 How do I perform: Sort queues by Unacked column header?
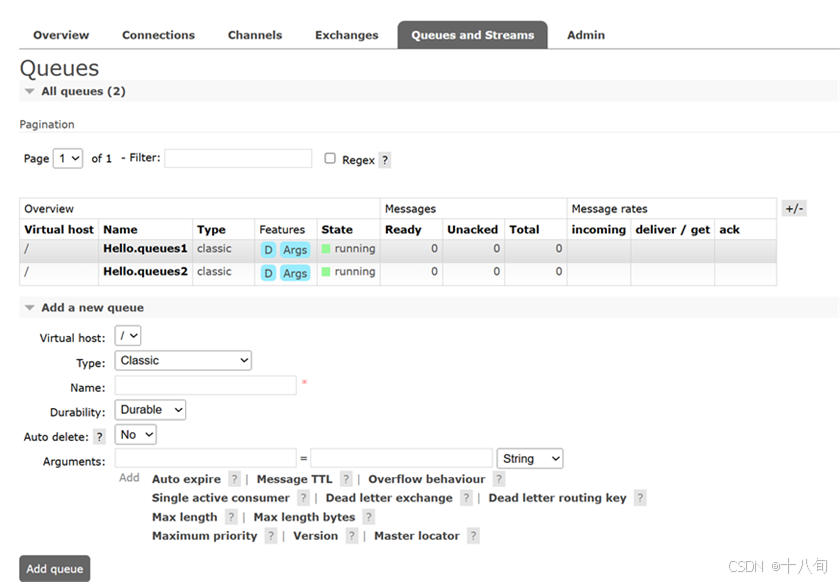[x=472, y=229]
